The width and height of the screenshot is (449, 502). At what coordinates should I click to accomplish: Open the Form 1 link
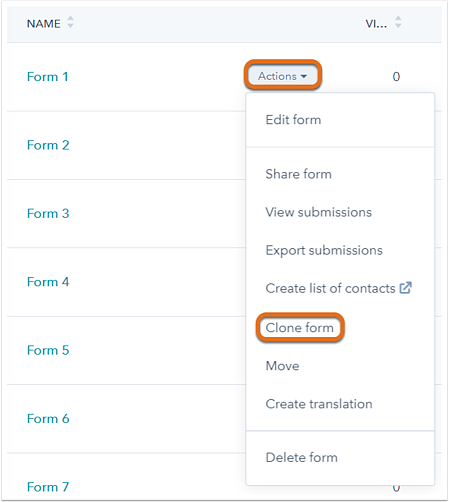point(48,77)
